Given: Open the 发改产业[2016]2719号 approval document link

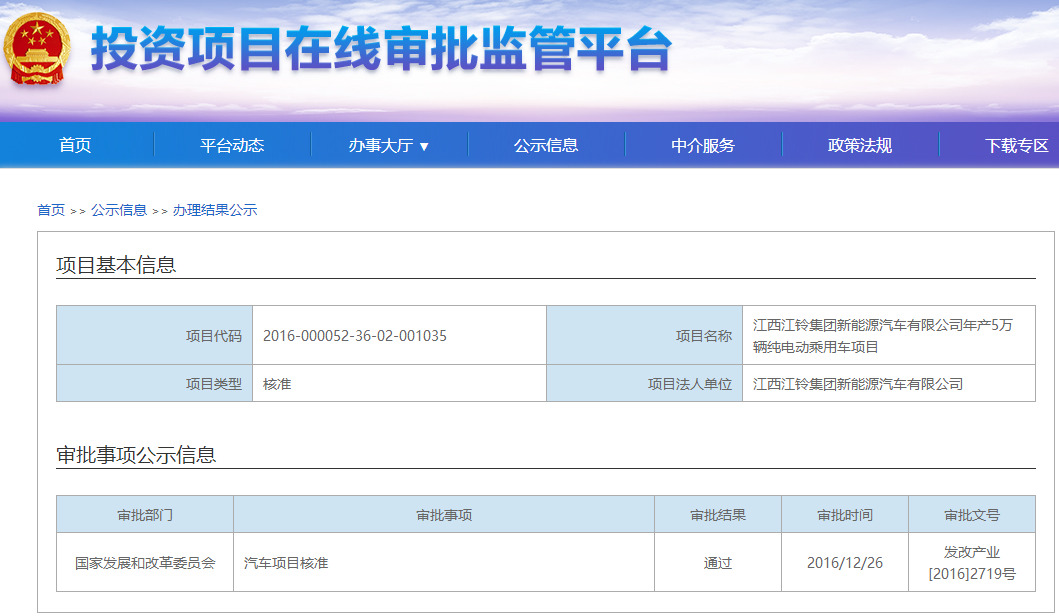Looking at the screenshot, I should 975,562.
